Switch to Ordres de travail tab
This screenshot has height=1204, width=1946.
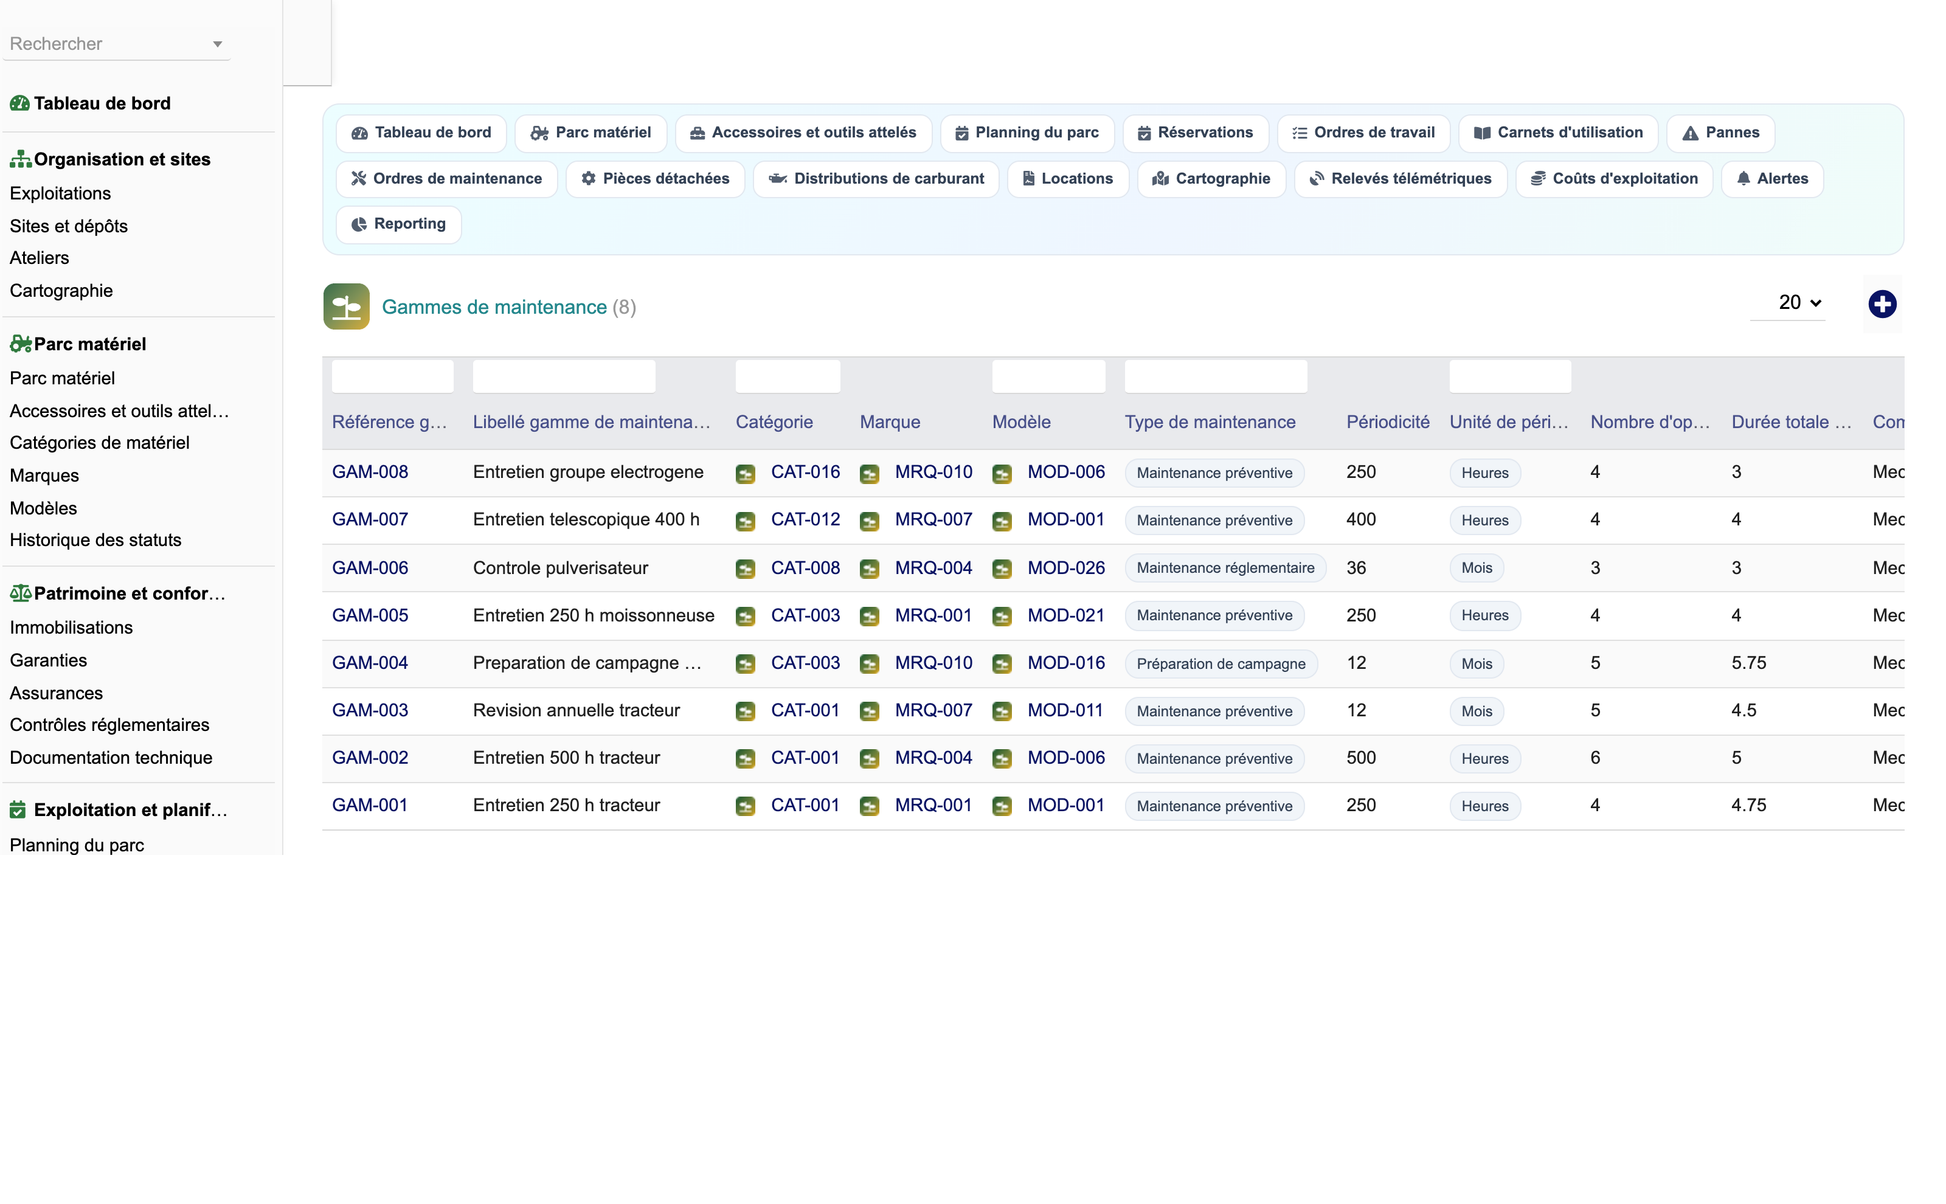(x=1363, y=133)
